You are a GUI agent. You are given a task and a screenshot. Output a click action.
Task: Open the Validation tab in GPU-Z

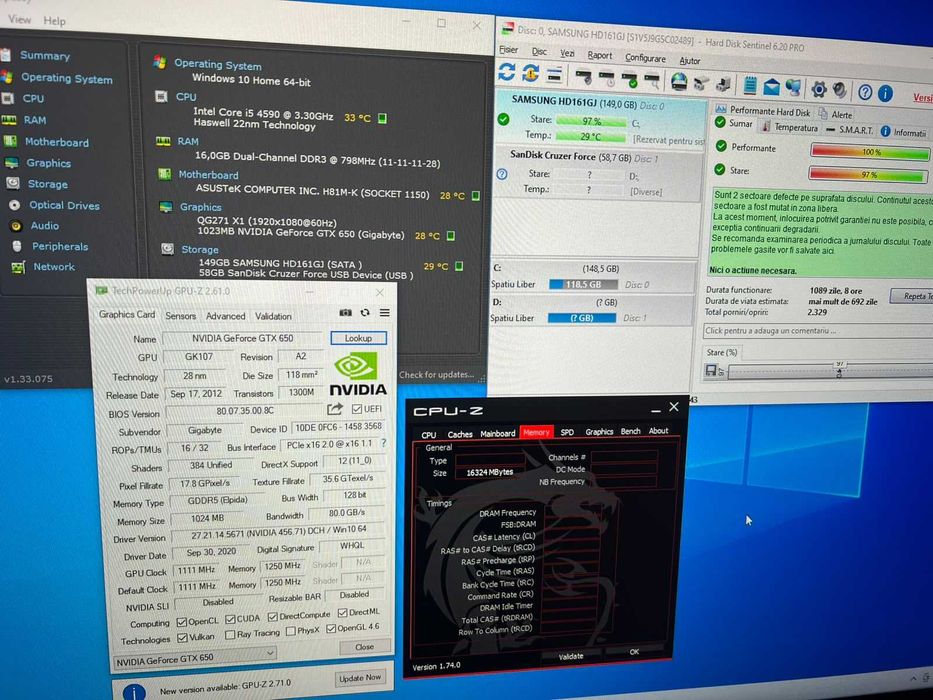click(273, 316)
